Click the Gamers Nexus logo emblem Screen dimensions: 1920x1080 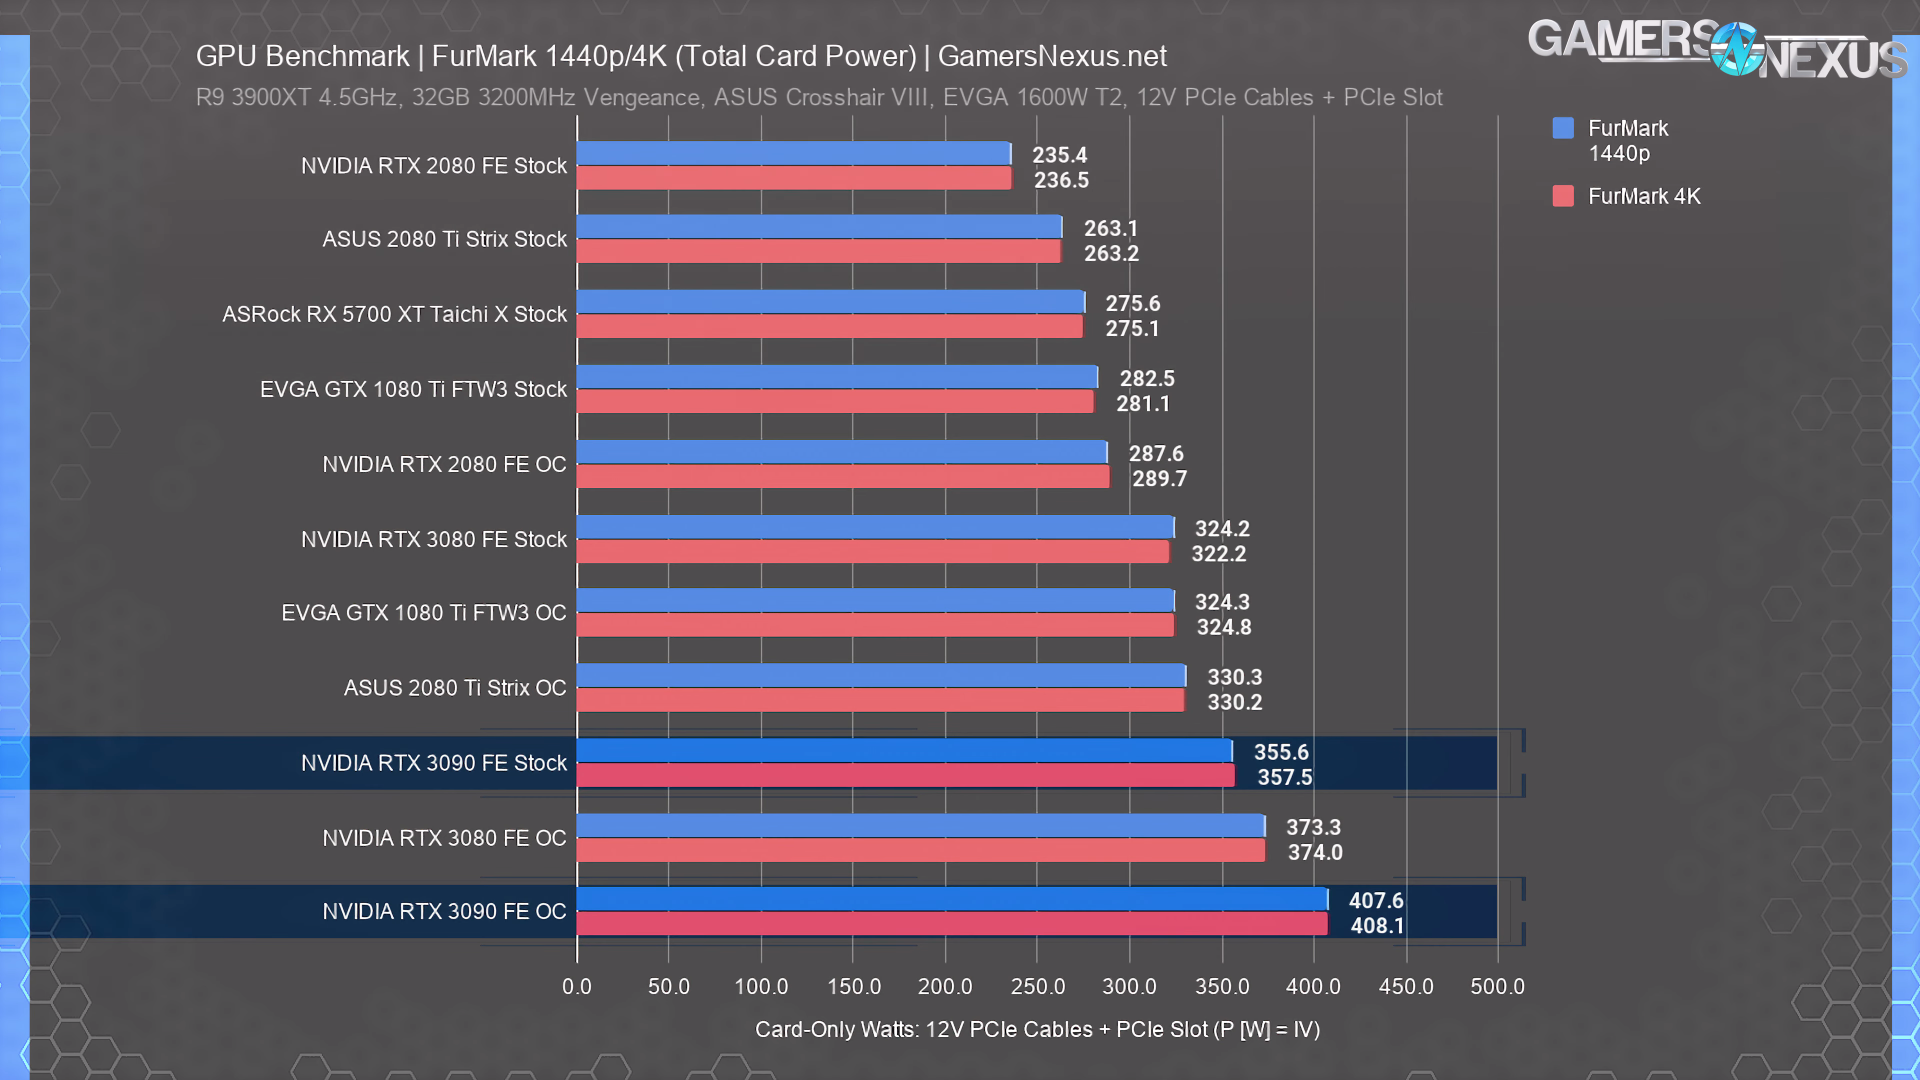pyautogui.click(x=1737, y=49)
